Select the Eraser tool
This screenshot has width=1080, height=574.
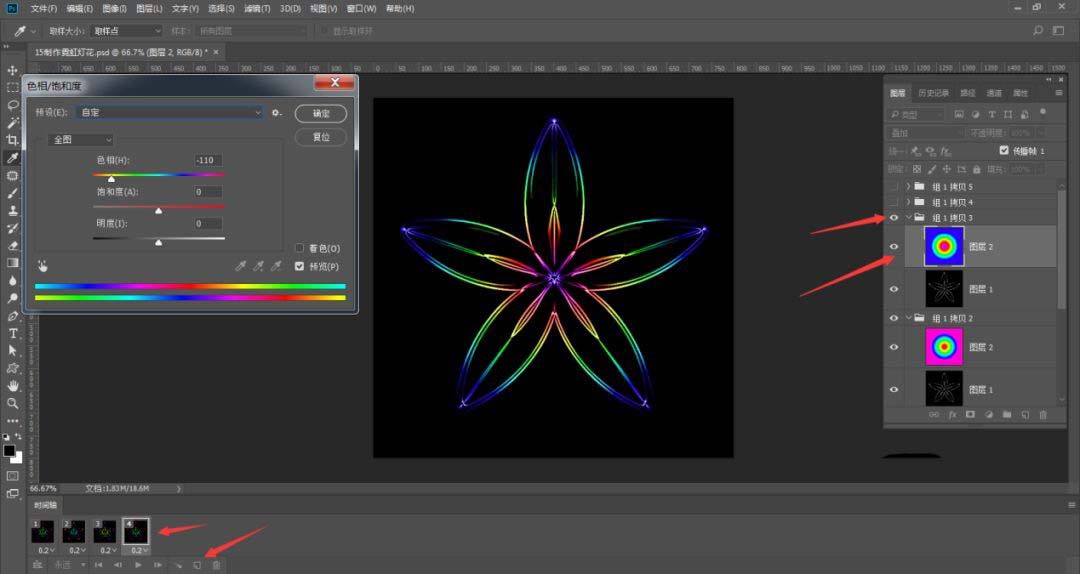pyautogui.click(x=12, y=245)
